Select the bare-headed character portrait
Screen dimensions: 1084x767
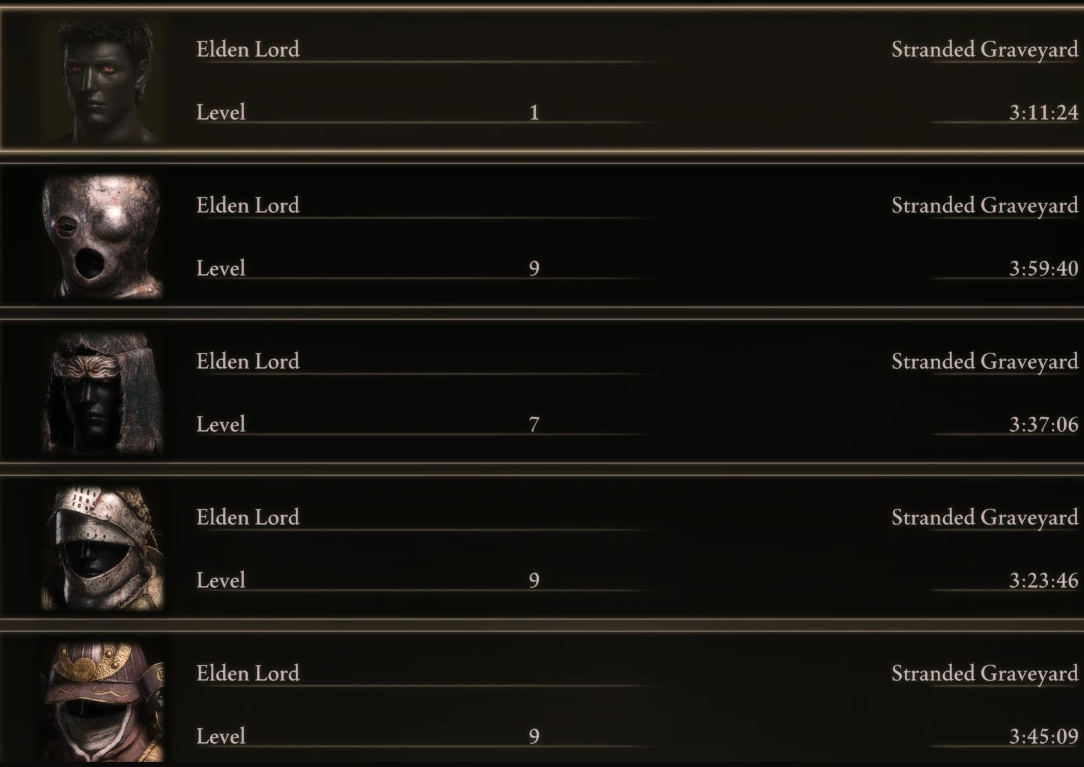102,80
